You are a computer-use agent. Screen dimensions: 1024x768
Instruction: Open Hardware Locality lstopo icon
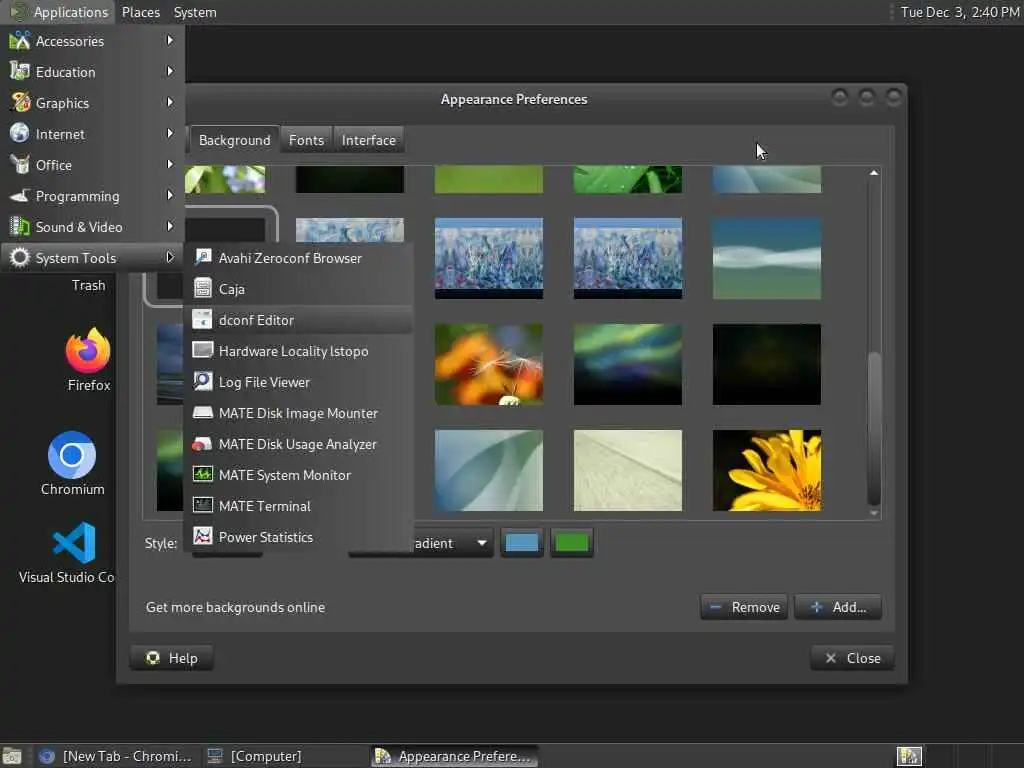point(202,350)
